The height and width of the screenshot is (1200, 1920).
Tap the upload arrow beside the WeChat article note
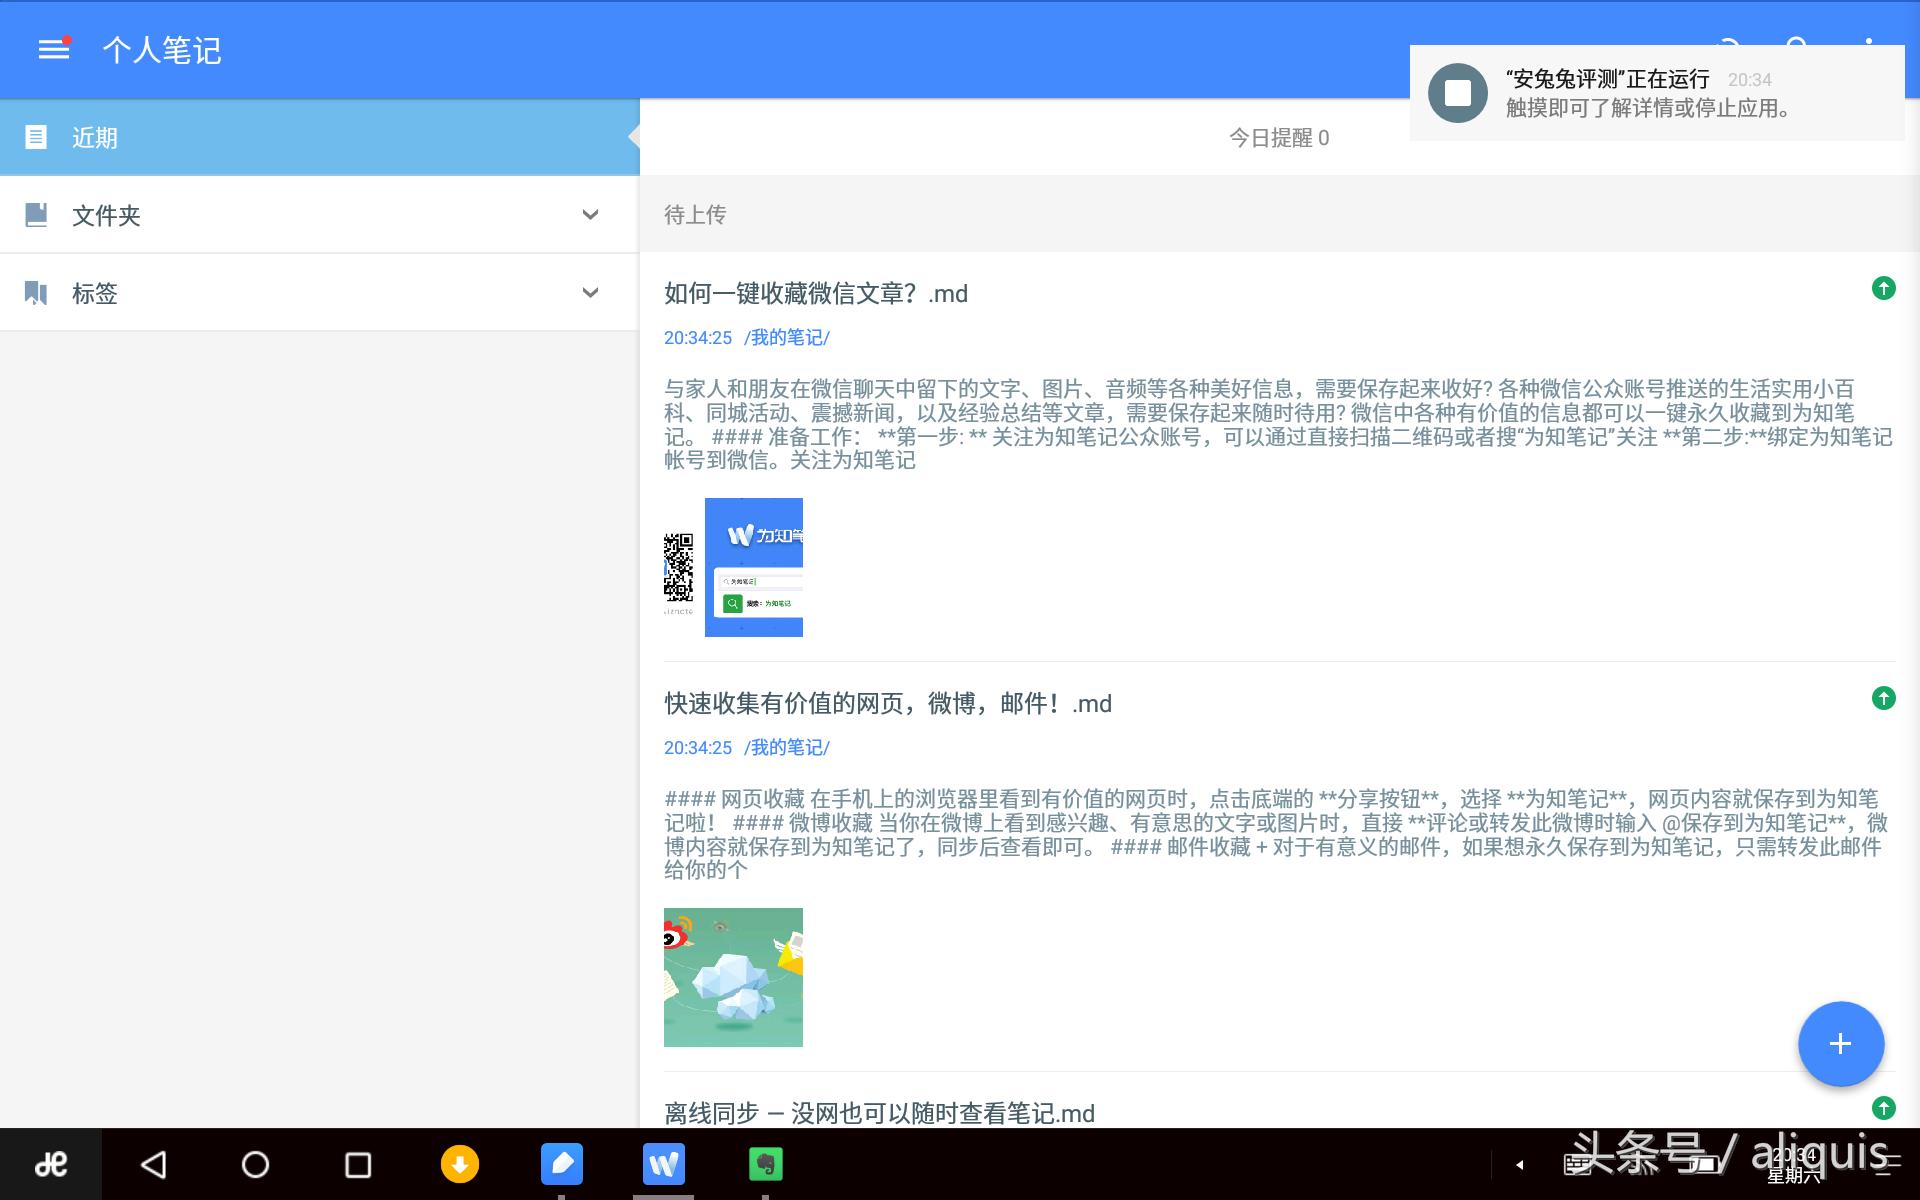[1884, 289]
